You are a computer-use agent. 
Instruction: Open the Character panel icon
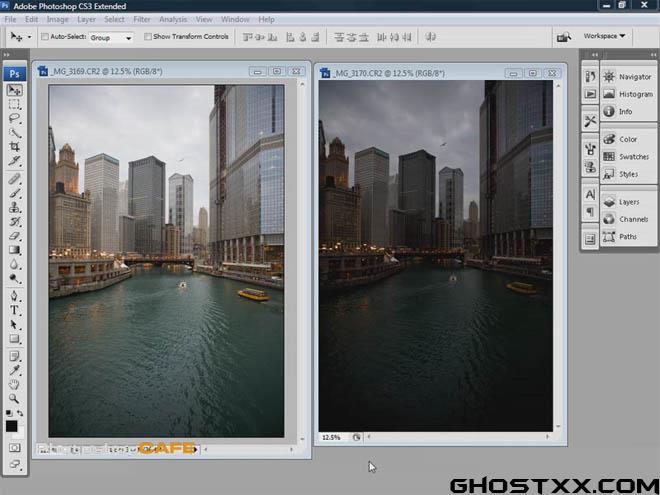(590, 194)
